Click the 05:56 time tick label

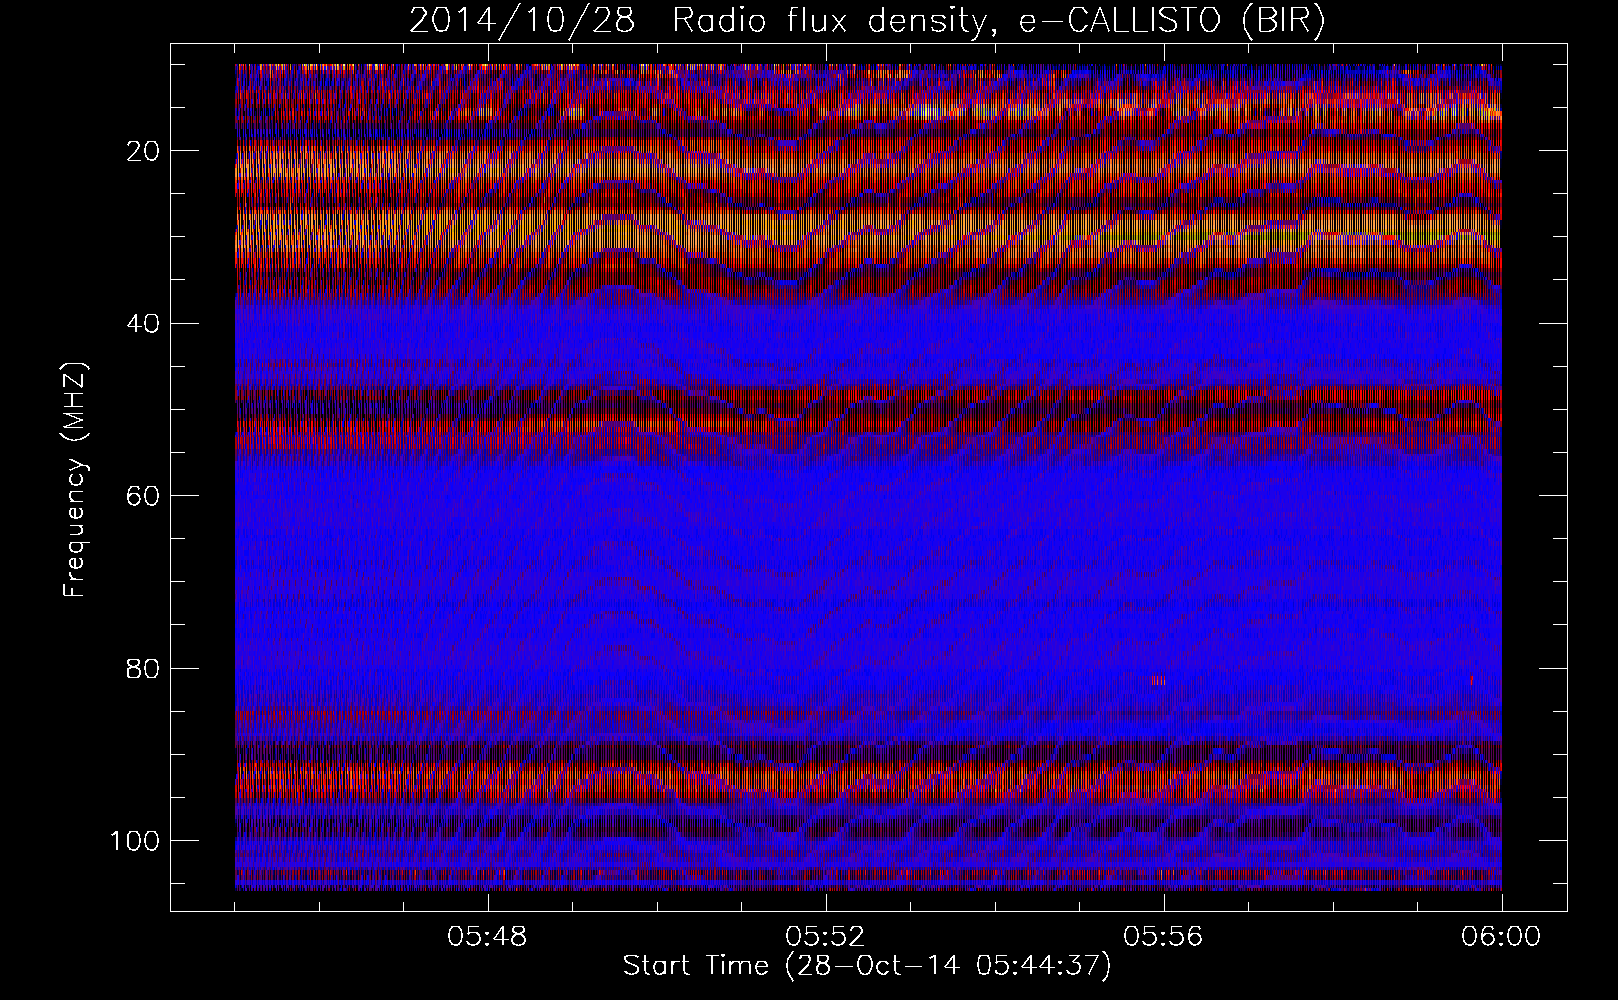click(1163, 937)
